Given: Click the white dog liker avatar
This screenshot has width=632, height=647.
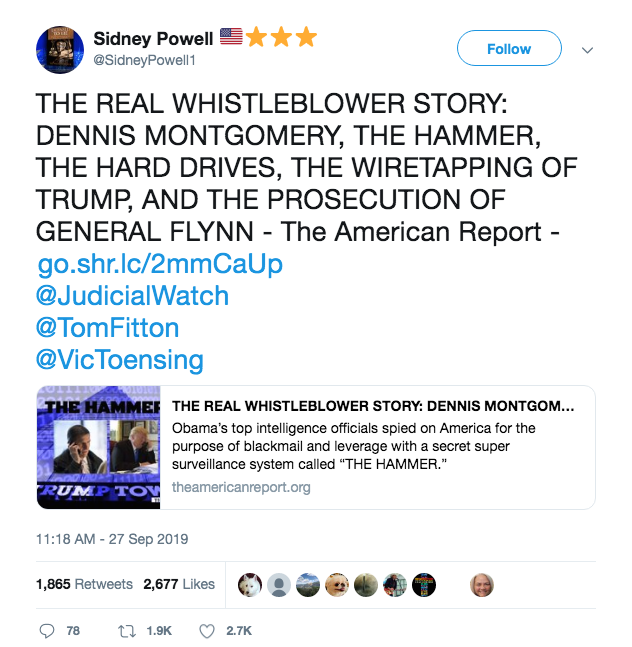Looking at the screenshot, I should (x=250, y=585).
